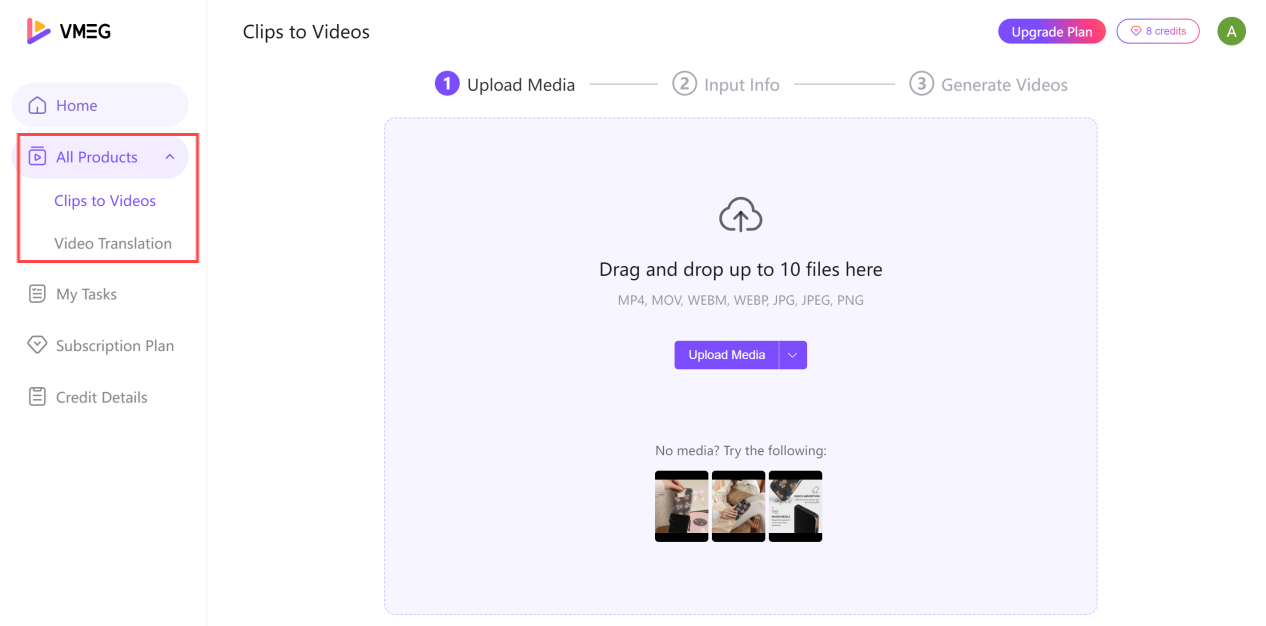1266x626 pixels.
Task: Click the cloud upload icon
Action: [740, 215]
